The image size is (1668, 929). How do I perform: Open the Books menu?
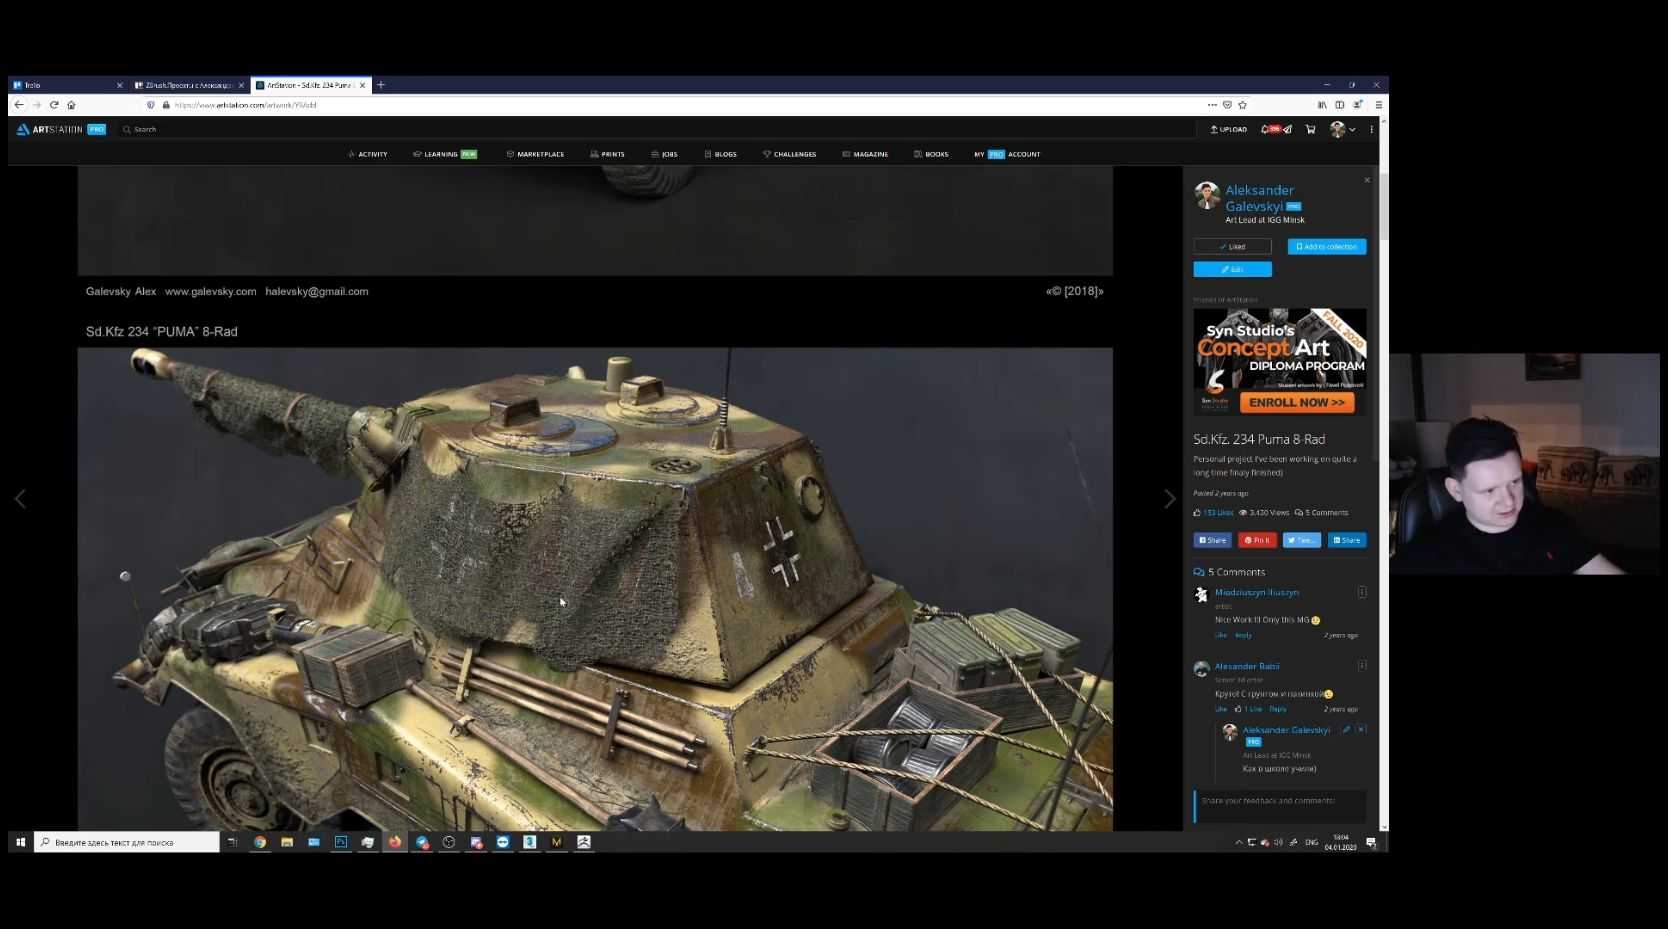931,154
